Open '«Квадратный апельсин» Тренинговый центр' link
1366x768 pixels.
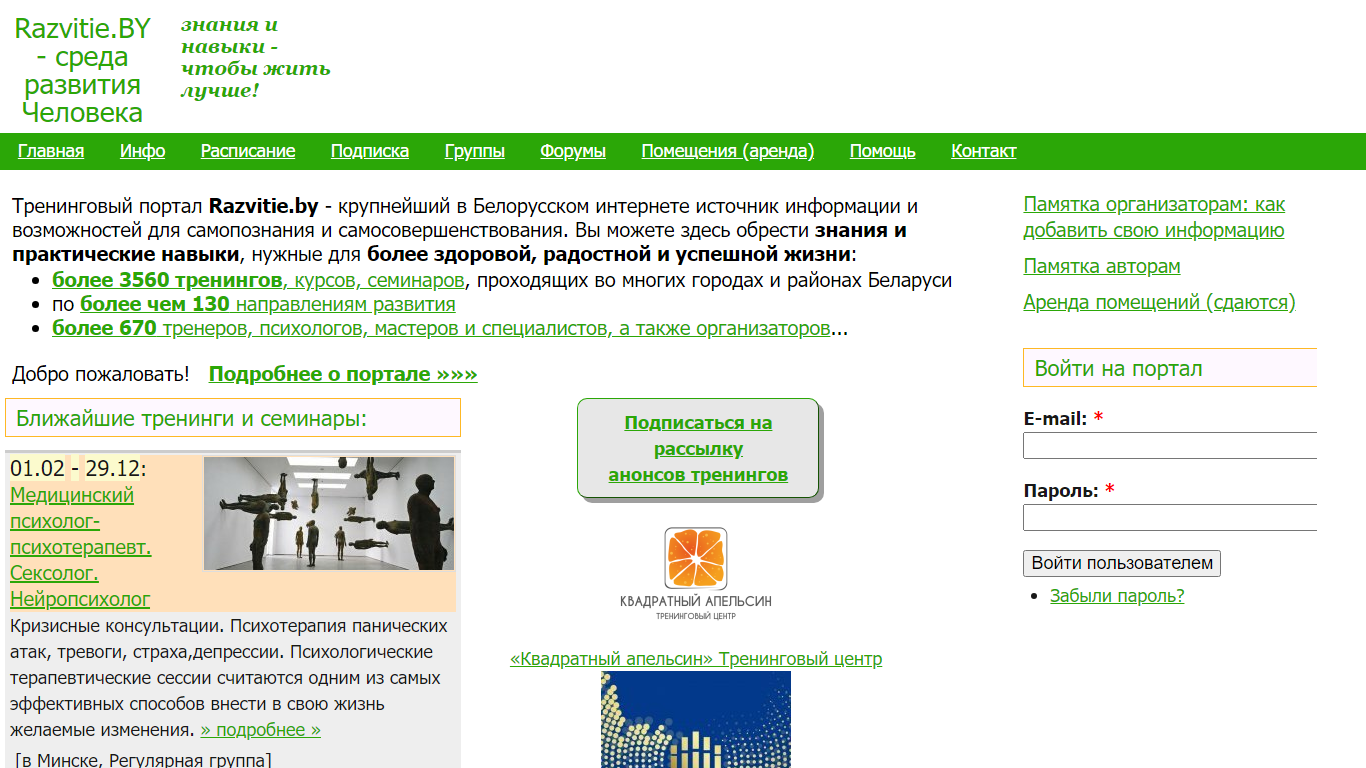696,659
